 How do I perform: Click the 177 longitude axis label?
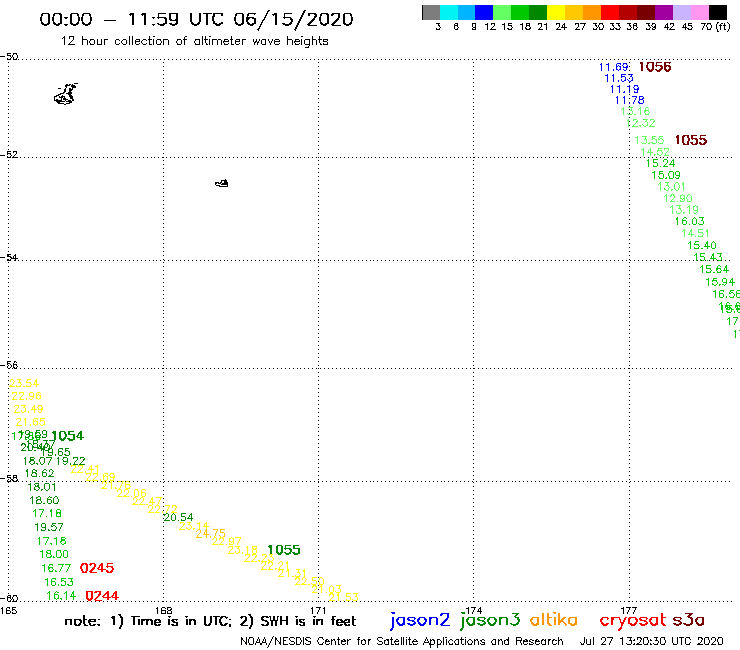(629, 610)
